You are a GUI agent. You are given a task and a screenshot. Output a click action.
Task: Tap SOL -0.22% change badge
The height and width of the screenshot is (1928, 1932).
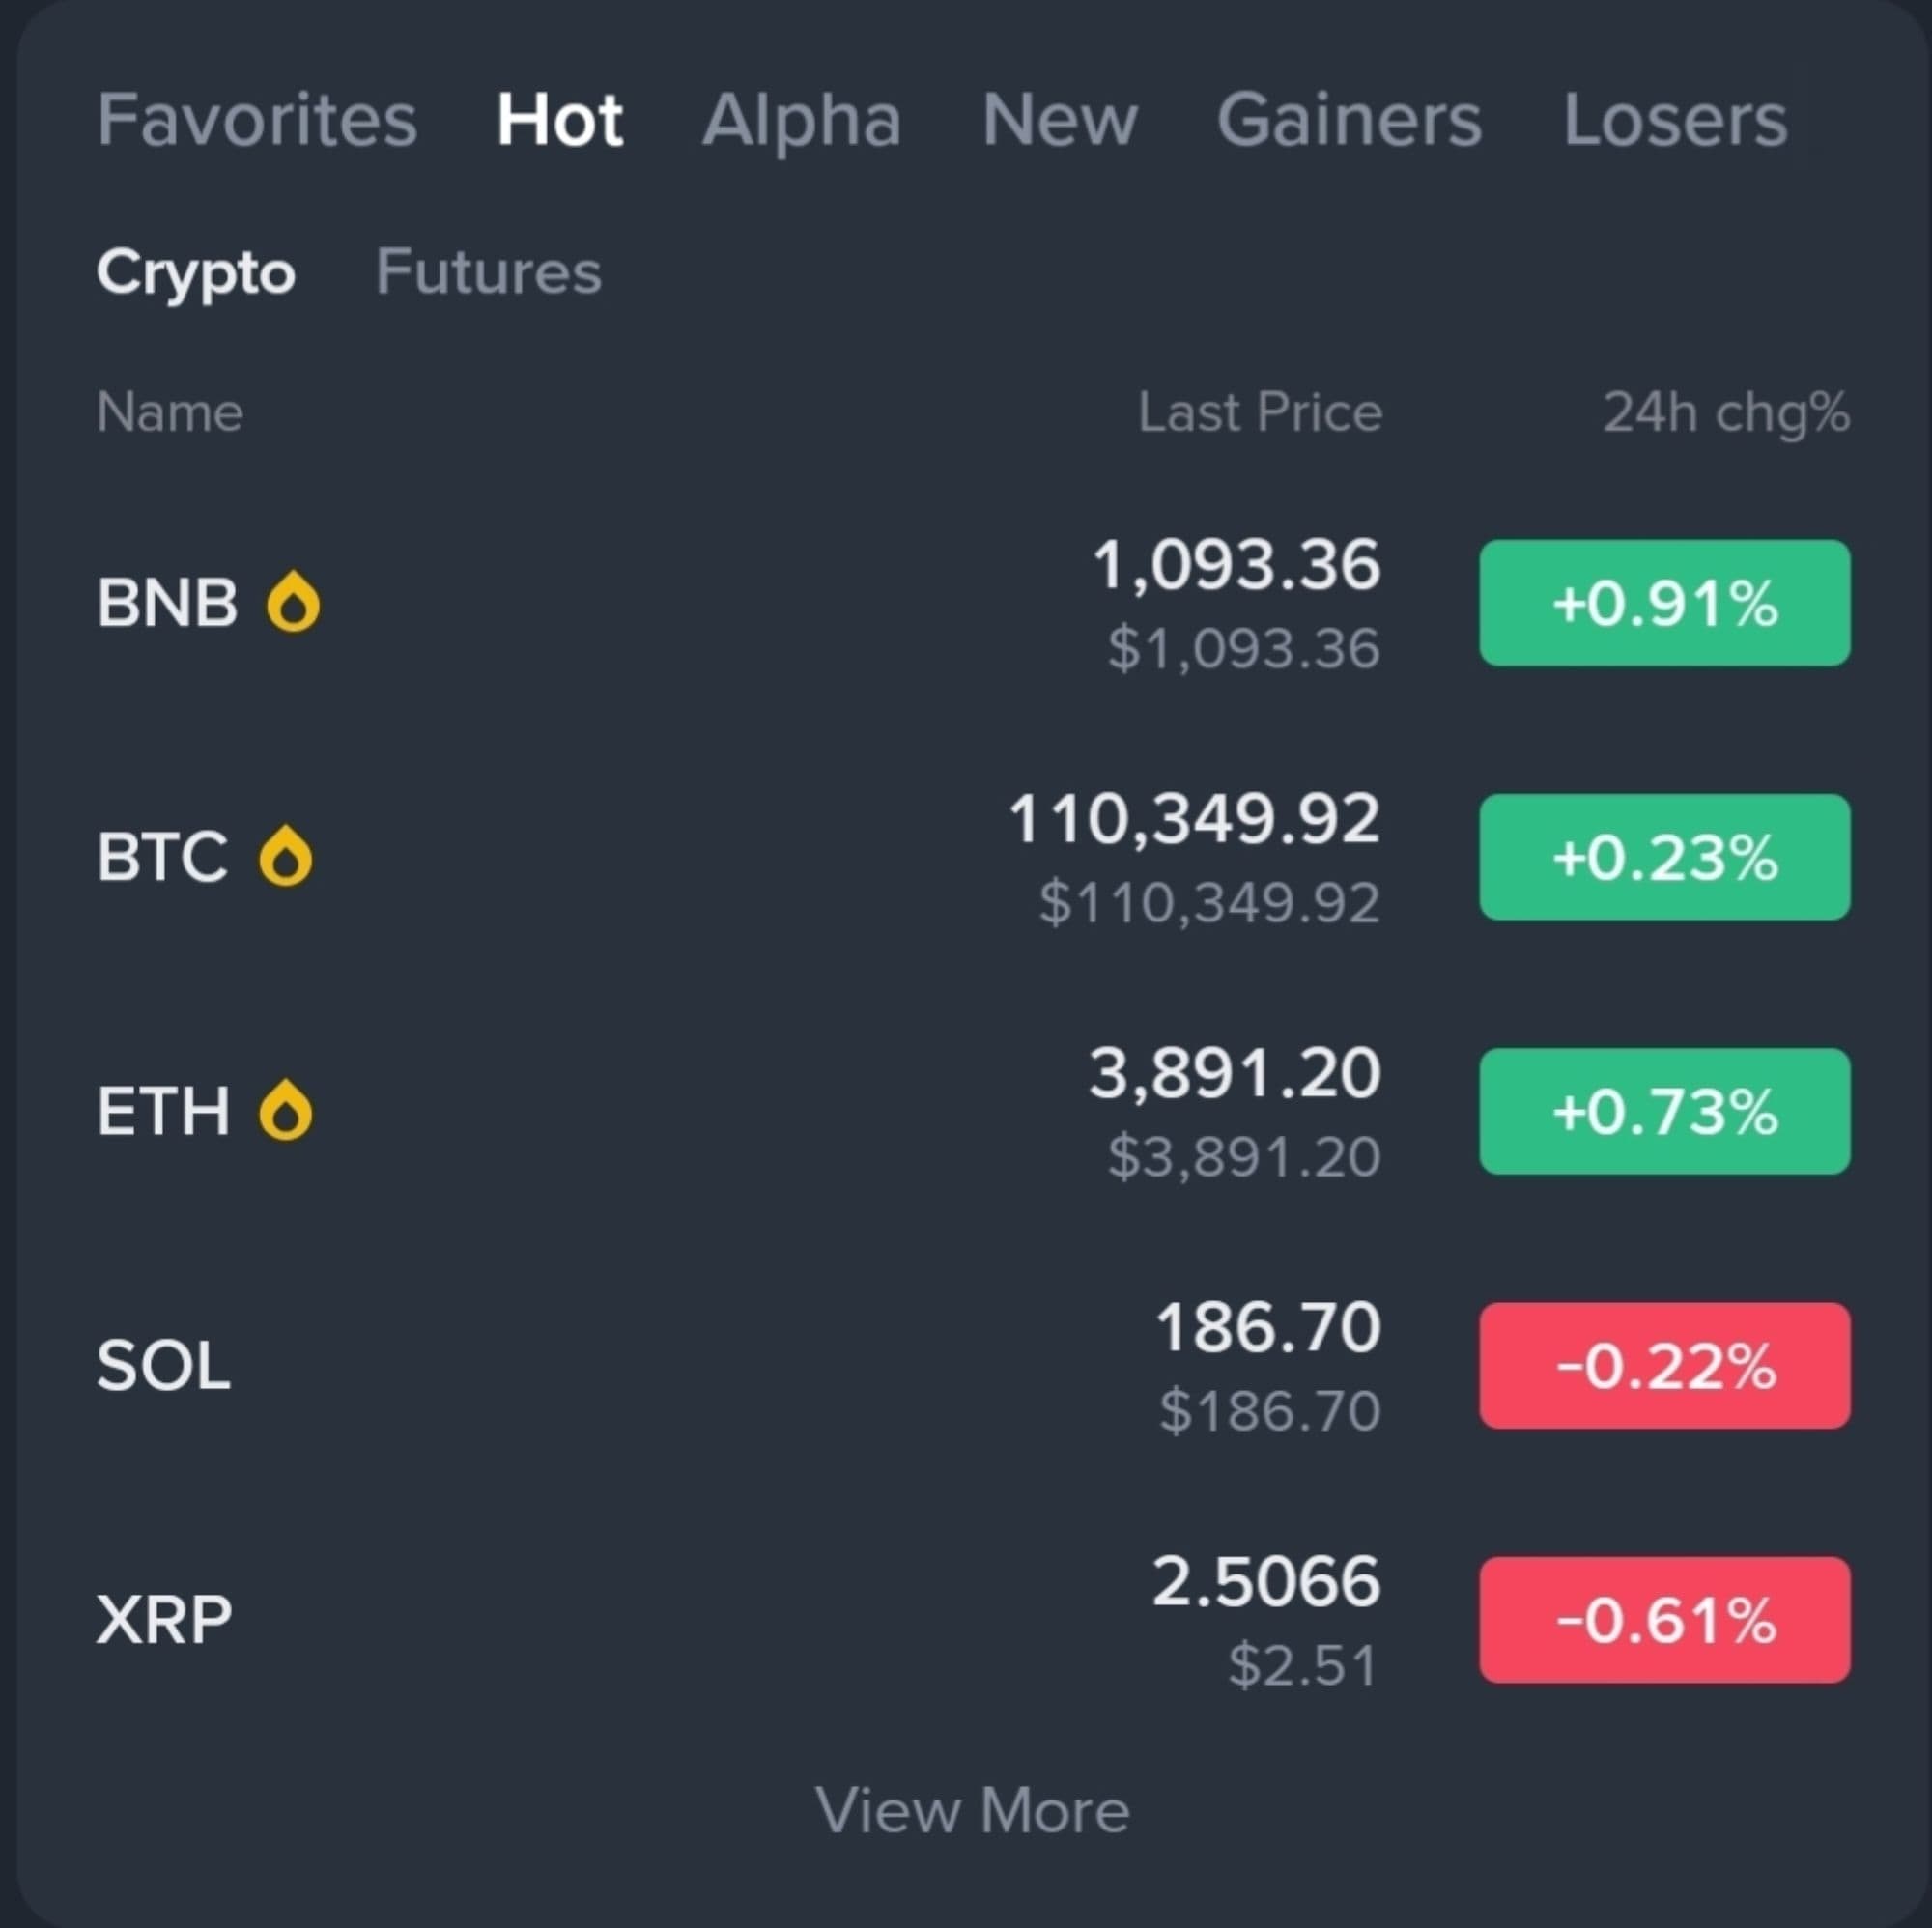point(1664,1365)
